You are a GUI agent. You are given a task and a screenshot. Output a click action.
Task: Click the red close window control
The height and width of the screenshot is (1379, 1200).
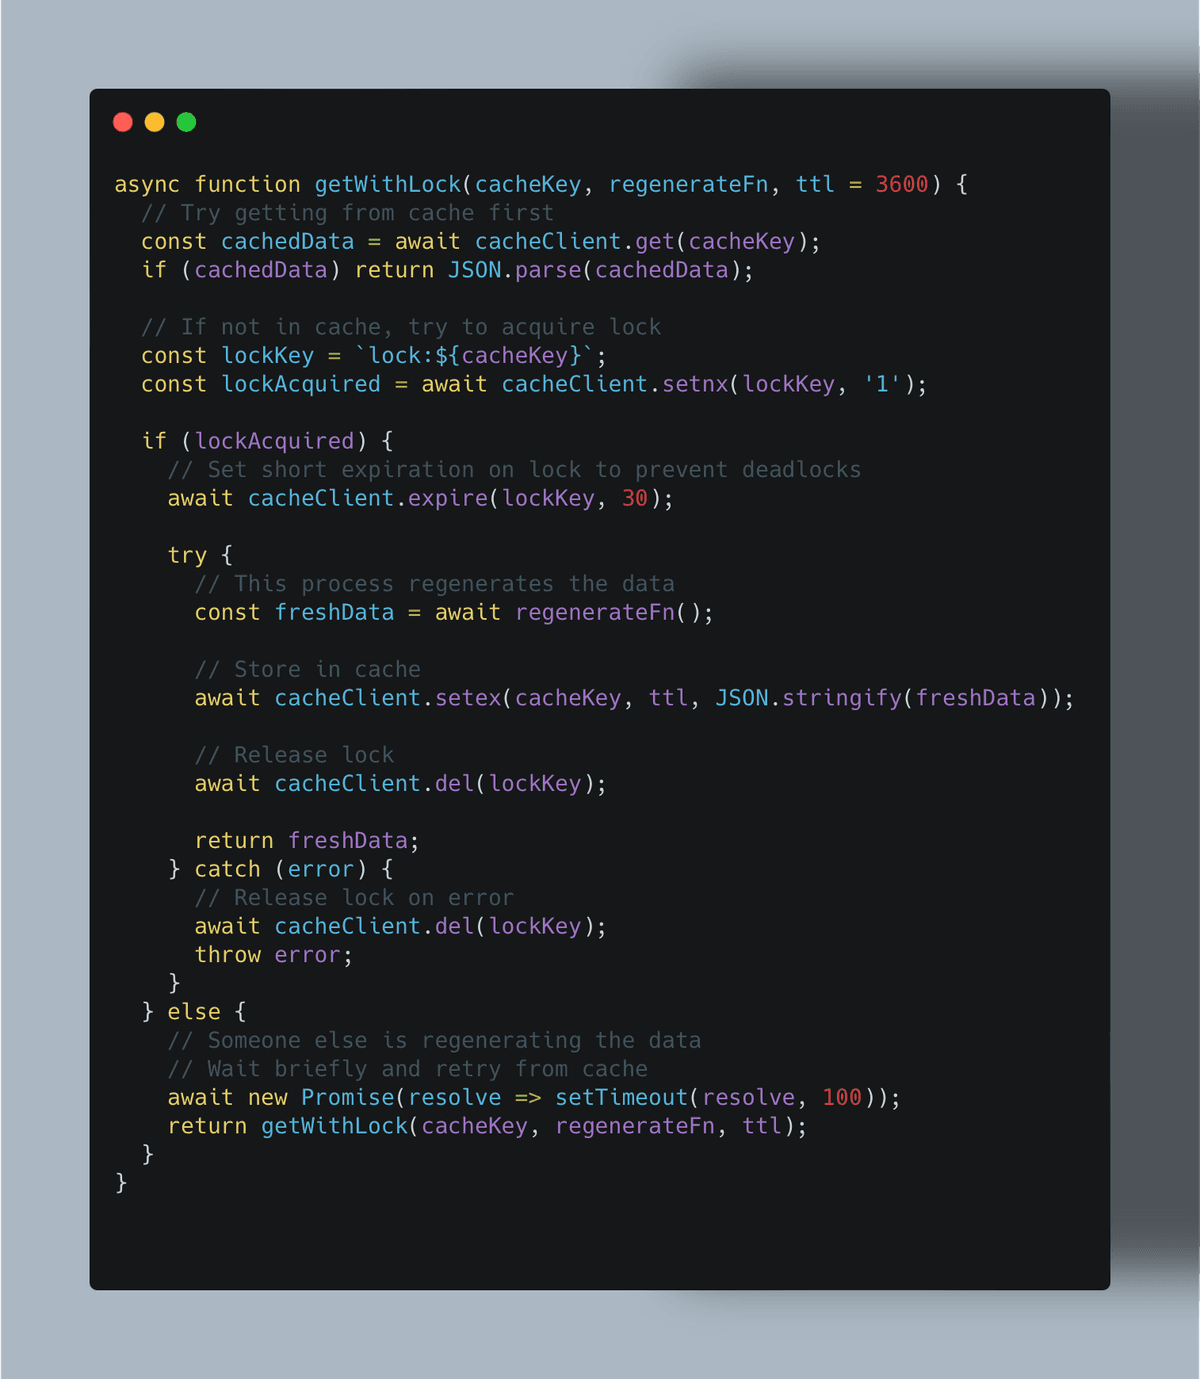click(x=122, y=122)
